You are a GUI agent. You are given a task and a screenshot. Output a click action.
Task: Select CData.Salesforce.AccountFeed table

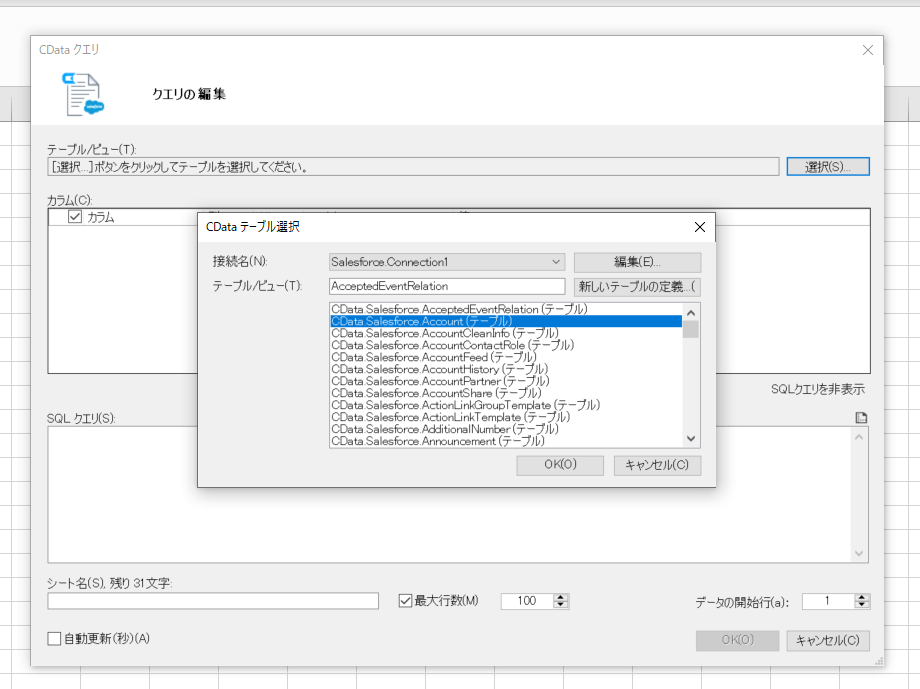(506, 357)
